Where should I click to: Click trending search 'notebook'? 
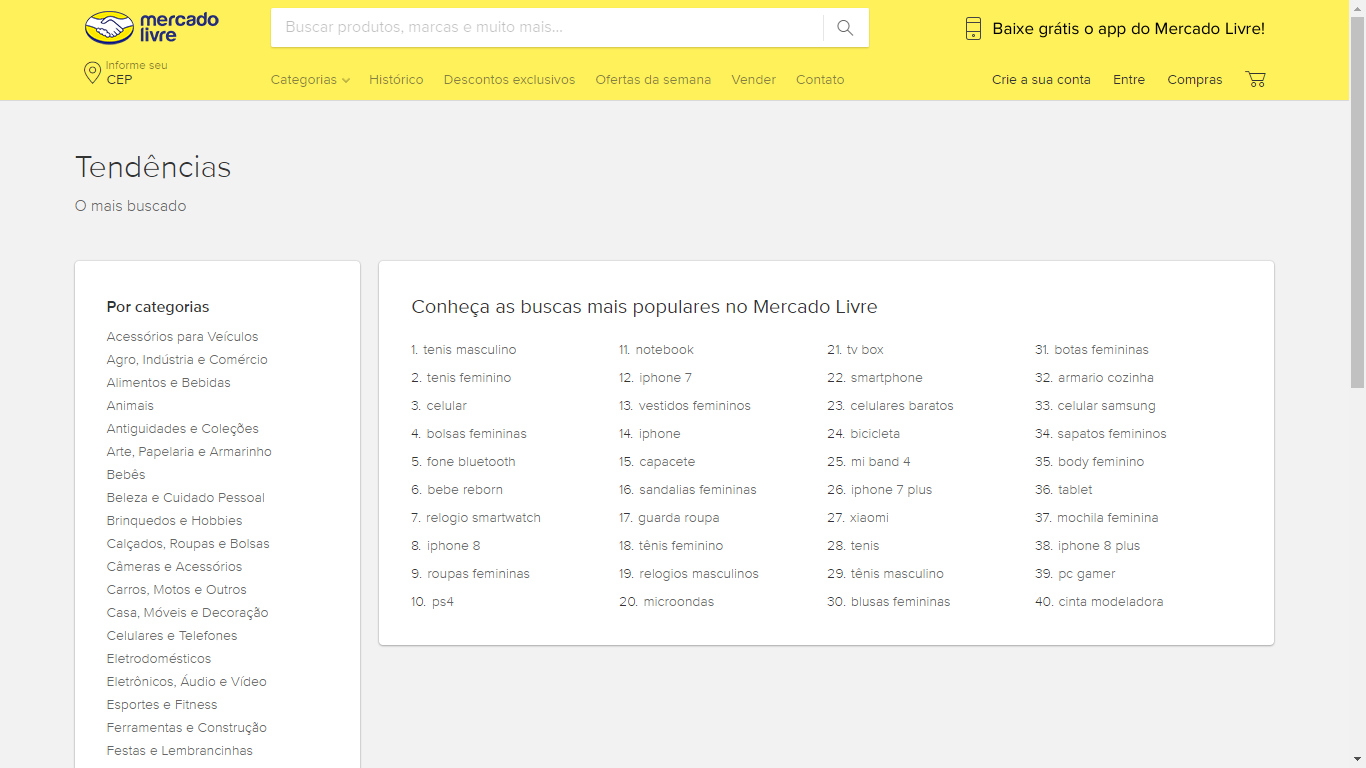tap(665, 350)
